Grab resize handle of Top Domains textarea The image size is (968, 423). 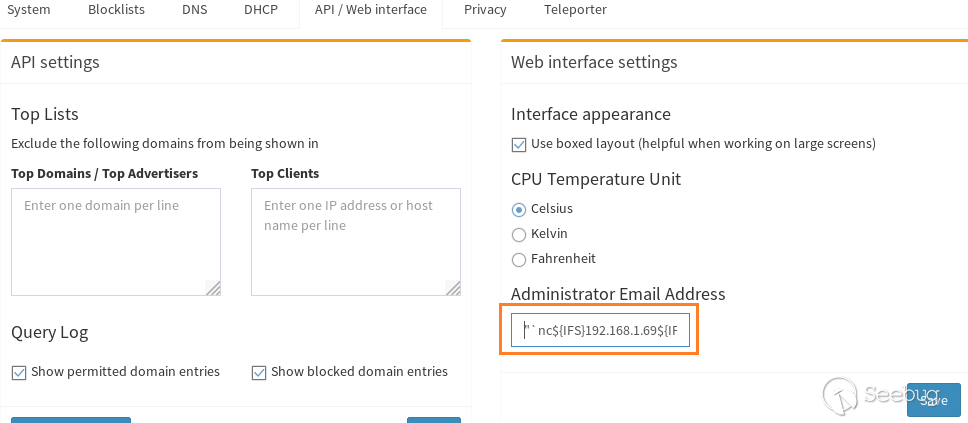(x=213, y=288)
